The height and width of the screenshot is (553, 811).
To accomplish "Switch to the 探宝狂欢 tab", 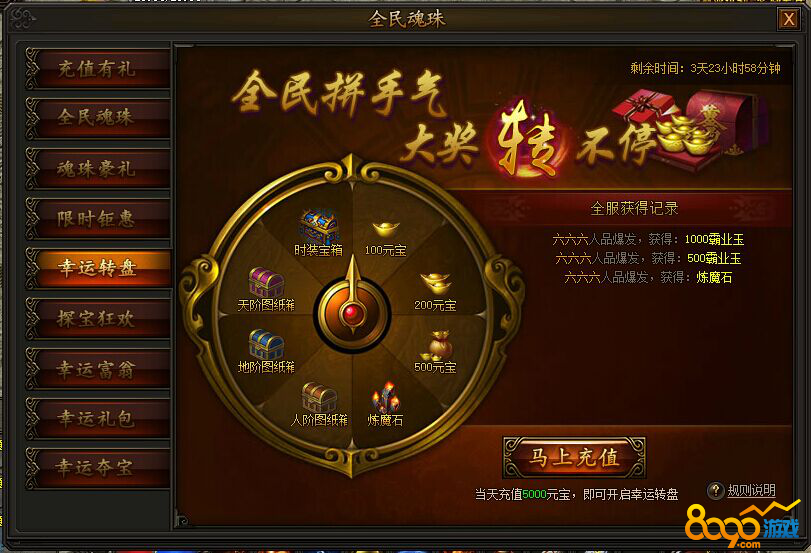I will click(x=98, y=319).
